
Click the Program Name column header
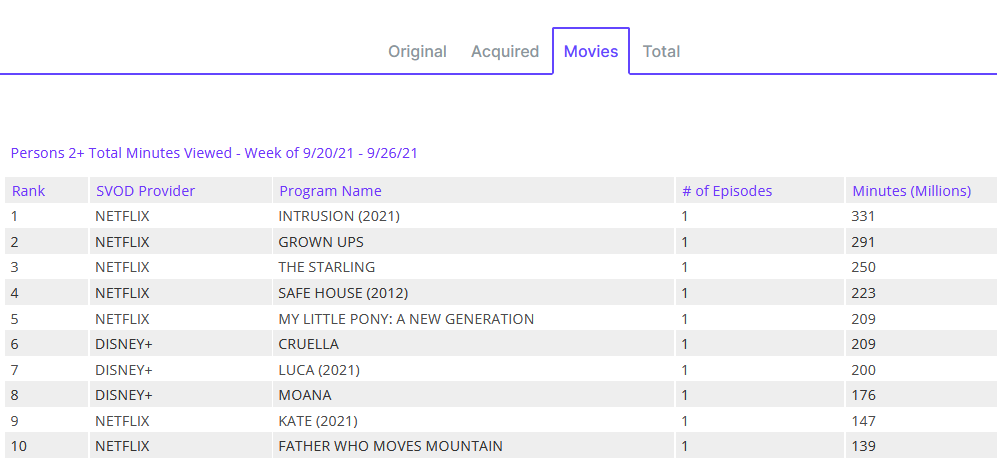tap(330, 191)
